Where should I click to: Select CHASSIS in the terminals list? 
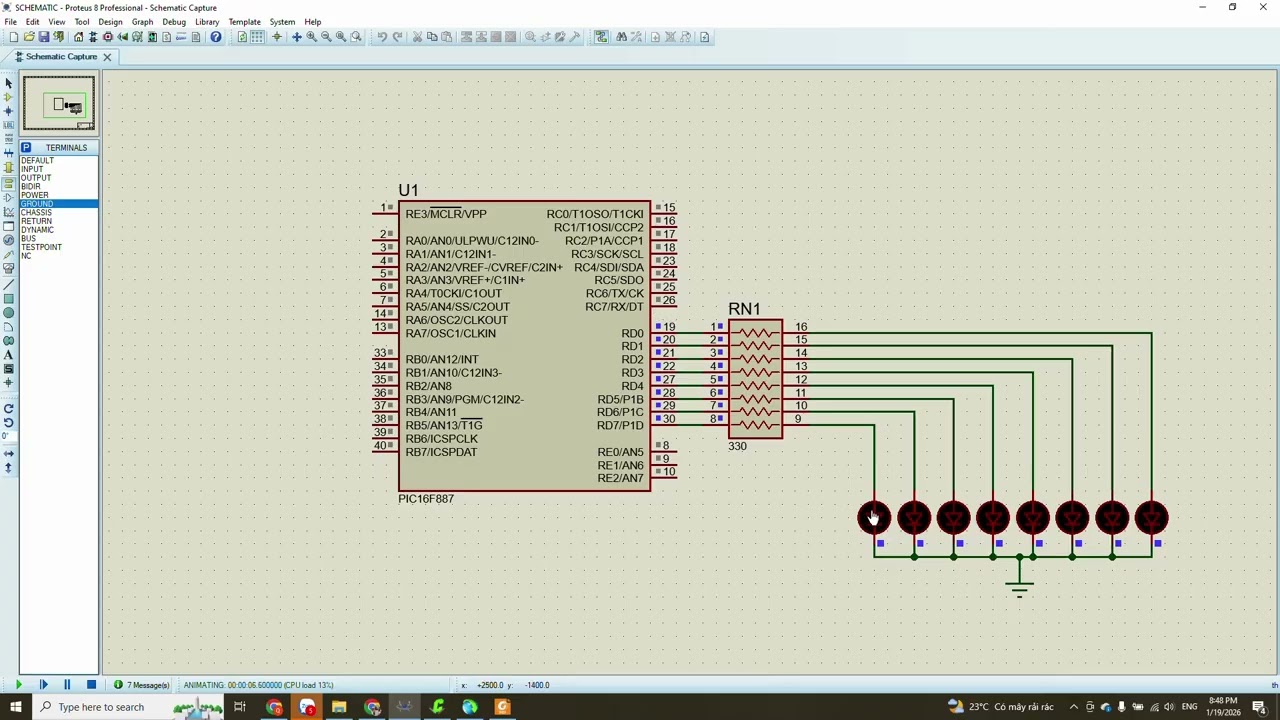coord(59,212)
